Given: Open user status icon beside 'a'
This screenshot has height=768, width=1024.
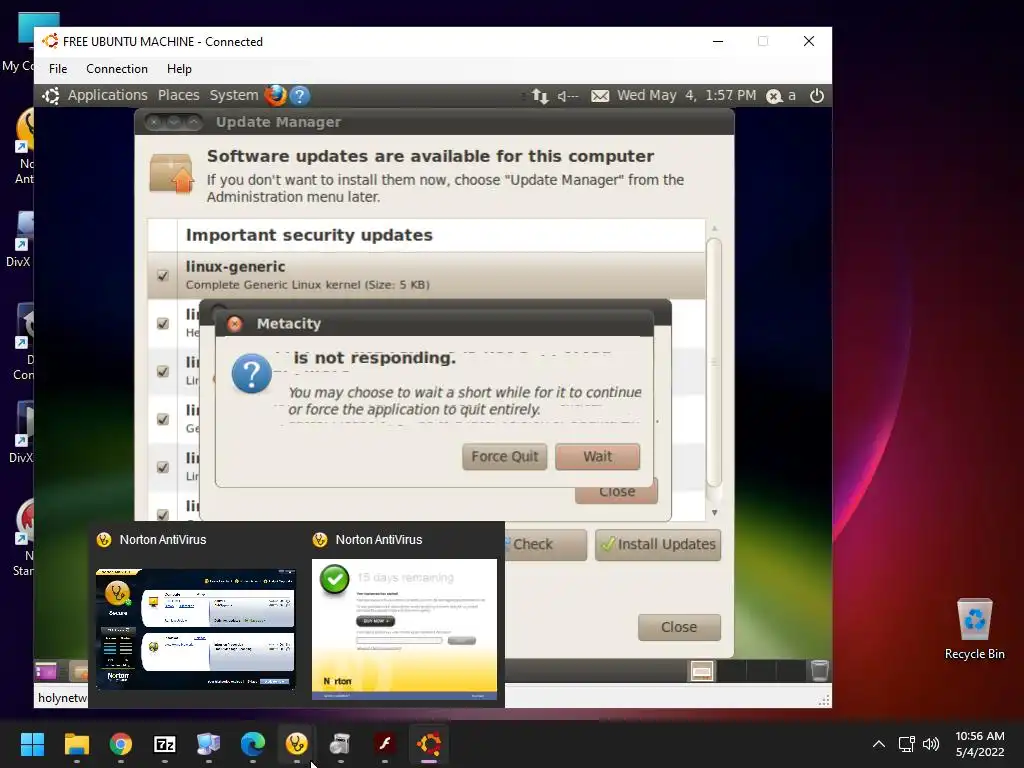Looking at the screenshot, I should click(774, 96).
